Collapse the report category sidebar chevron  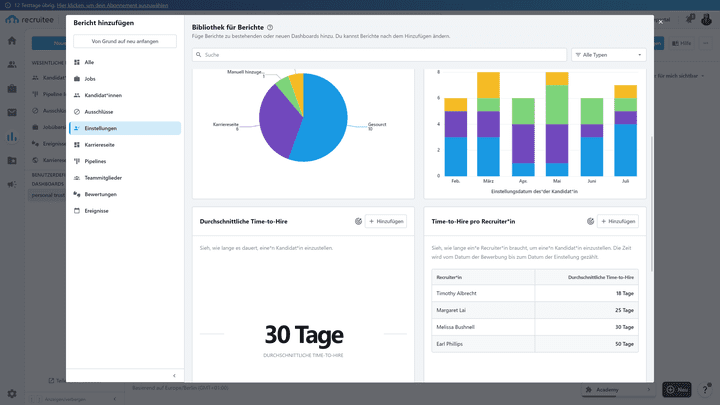tap(174, 376)
